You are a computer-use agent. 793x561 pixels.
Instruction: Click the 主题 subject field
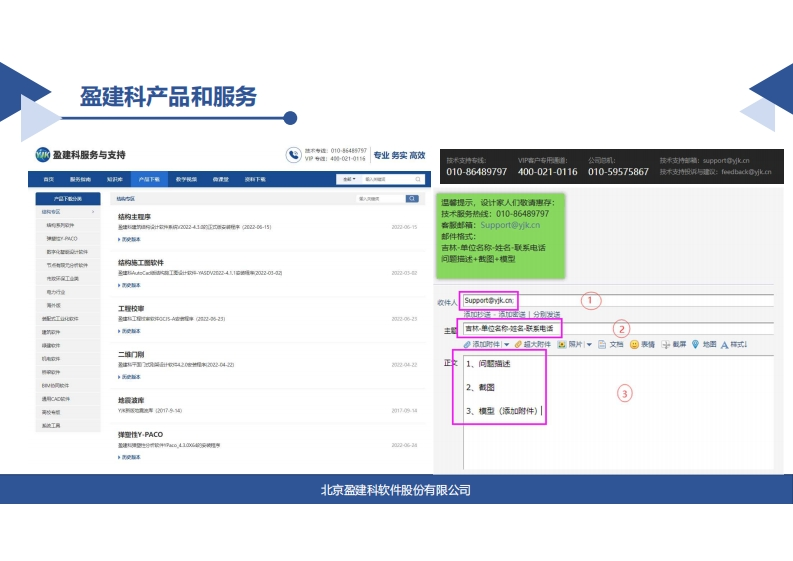(618, 329)
